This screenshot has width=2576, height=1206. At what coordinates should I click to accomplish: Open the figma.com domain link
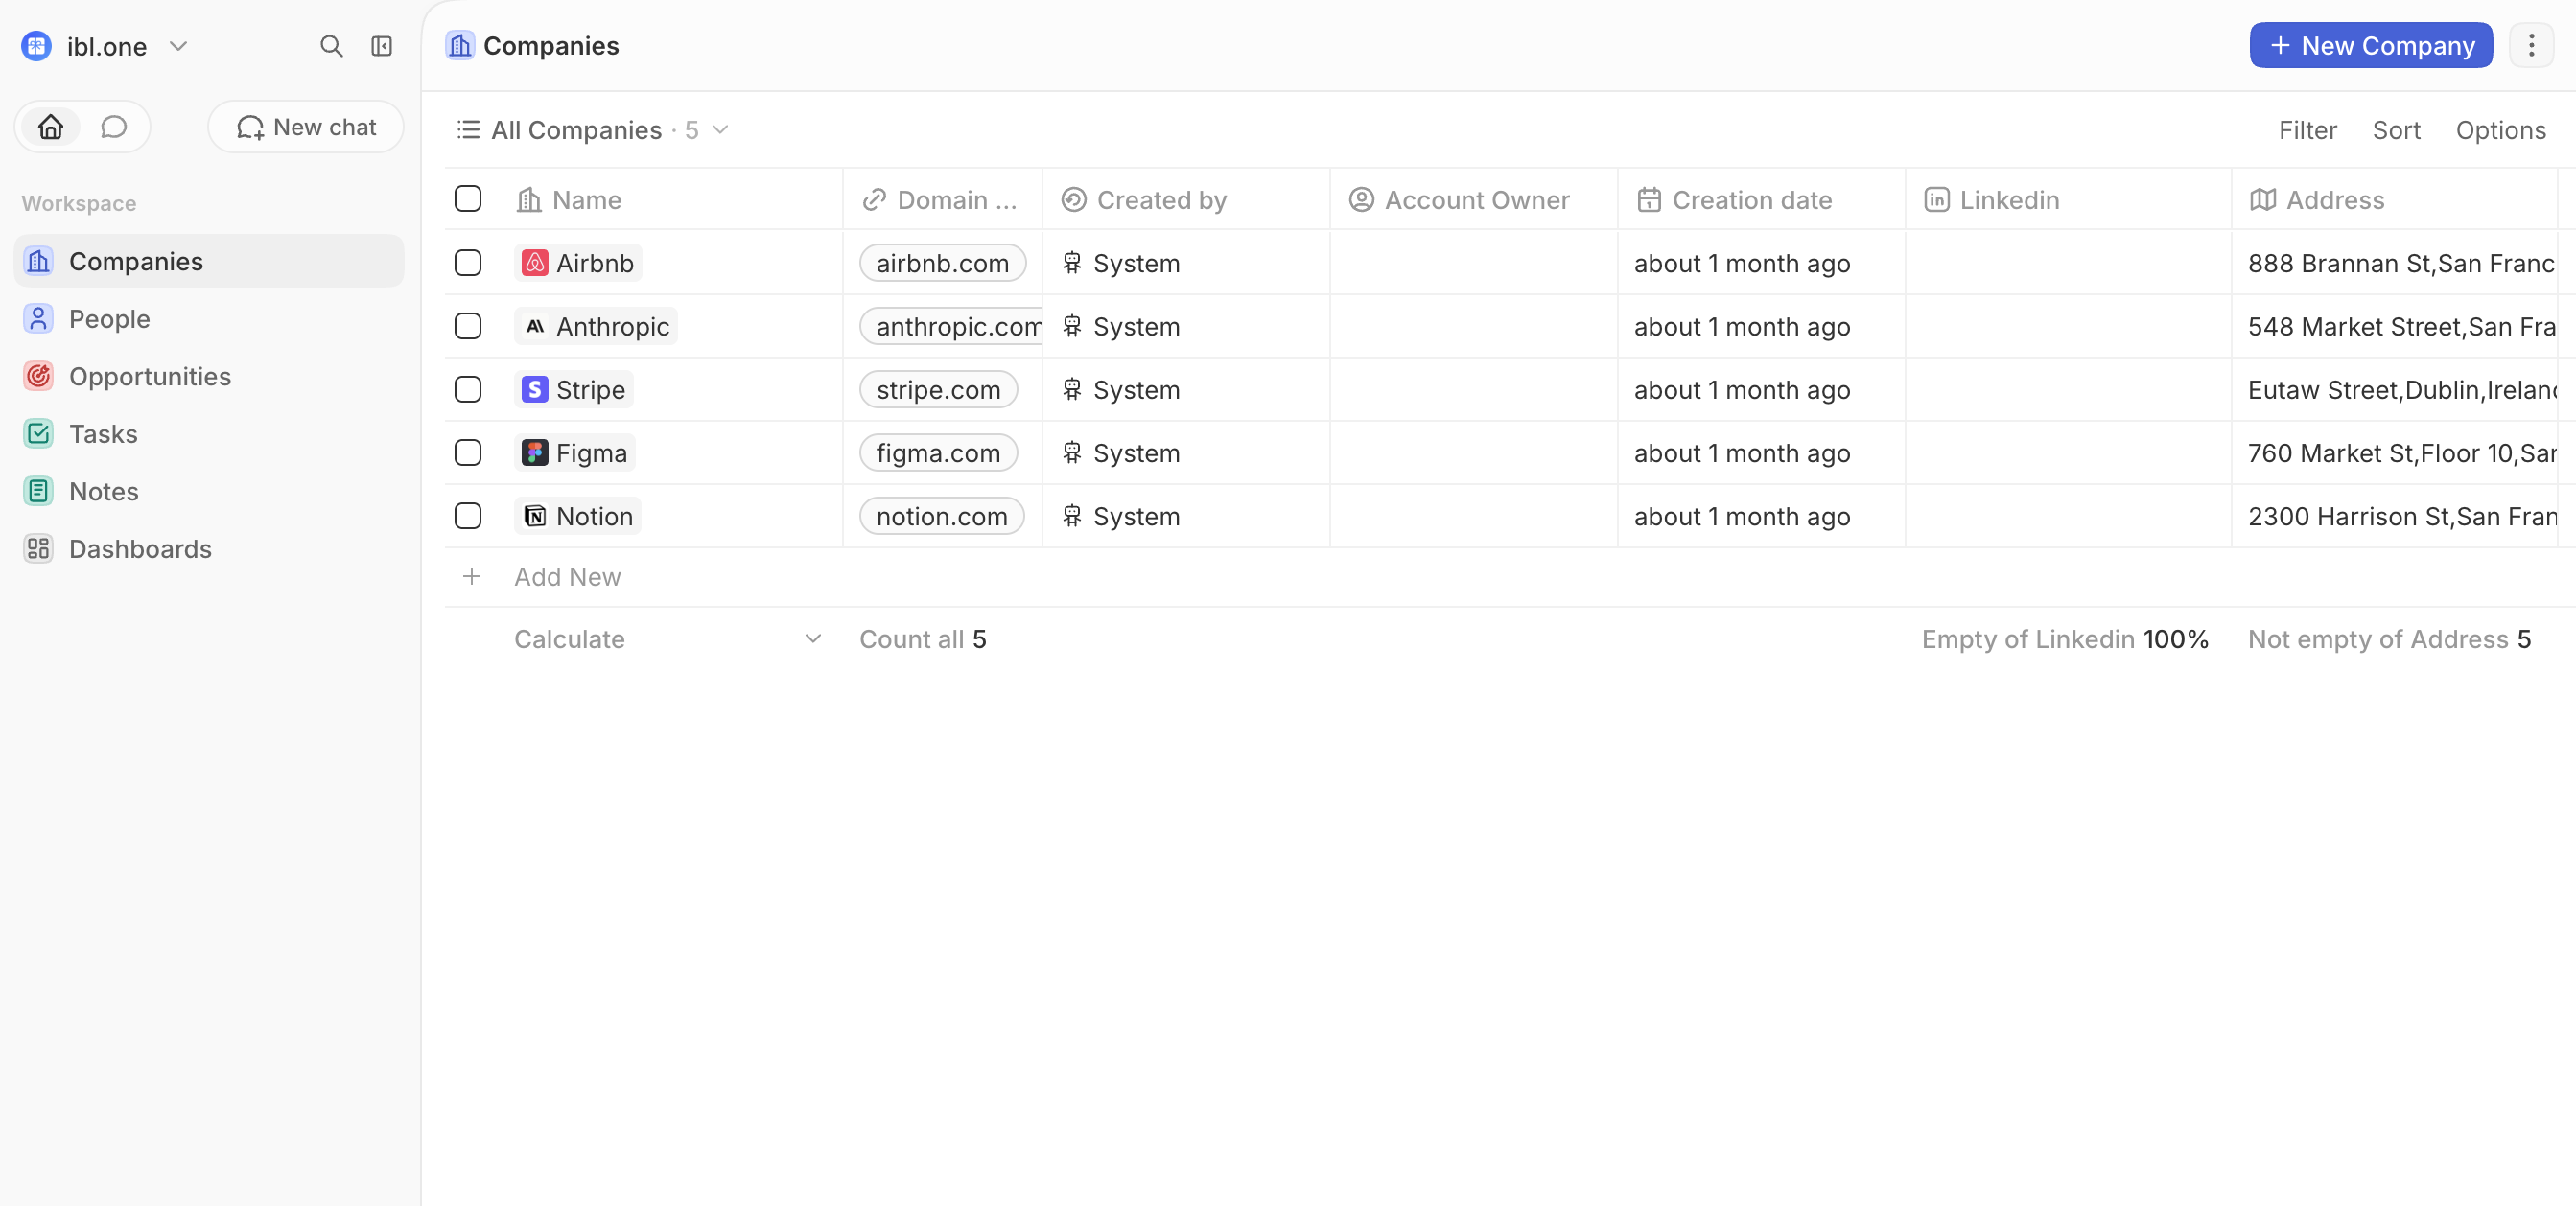(x=938, y=453)
